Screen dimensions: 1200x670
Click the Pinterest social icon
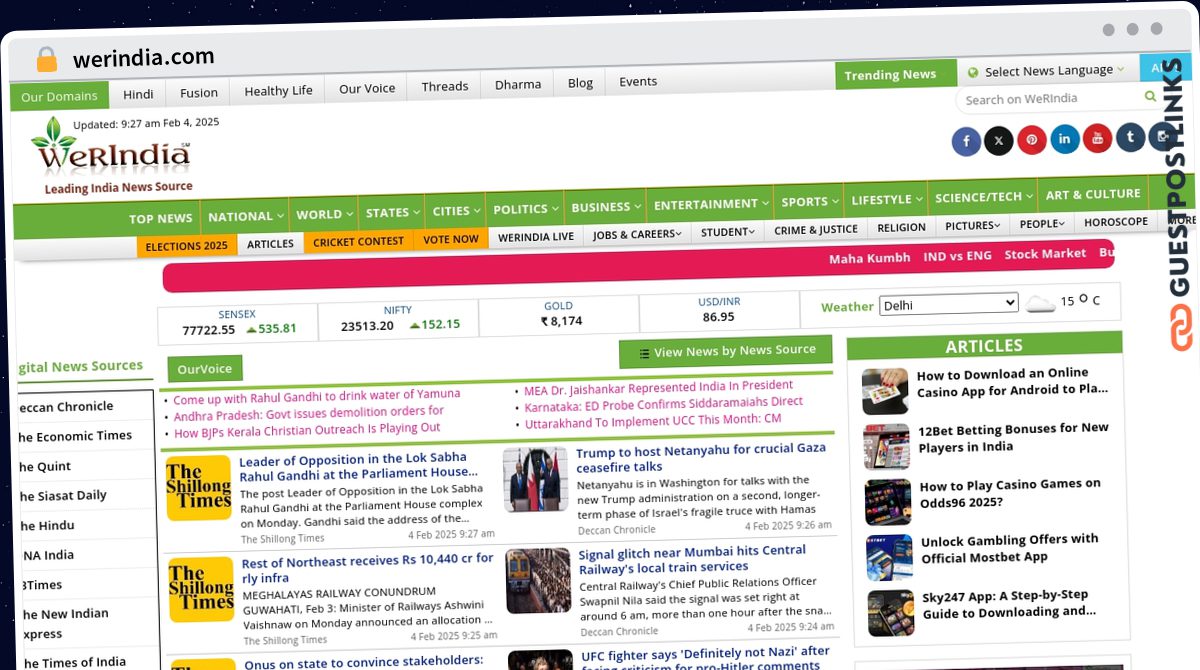[1032, 139]
